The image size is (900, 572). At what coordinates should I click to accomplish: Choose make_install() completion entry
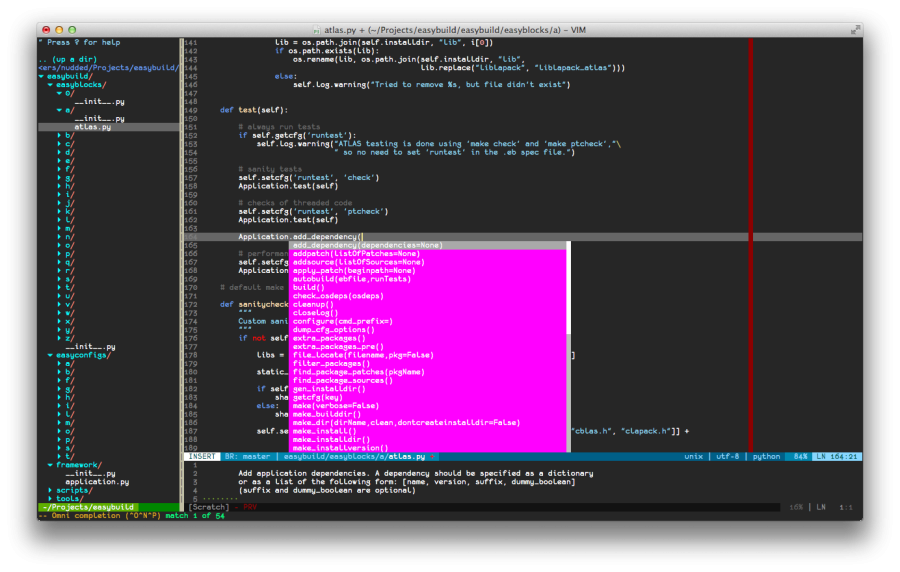pyautogui.click(x=325, y=431)
